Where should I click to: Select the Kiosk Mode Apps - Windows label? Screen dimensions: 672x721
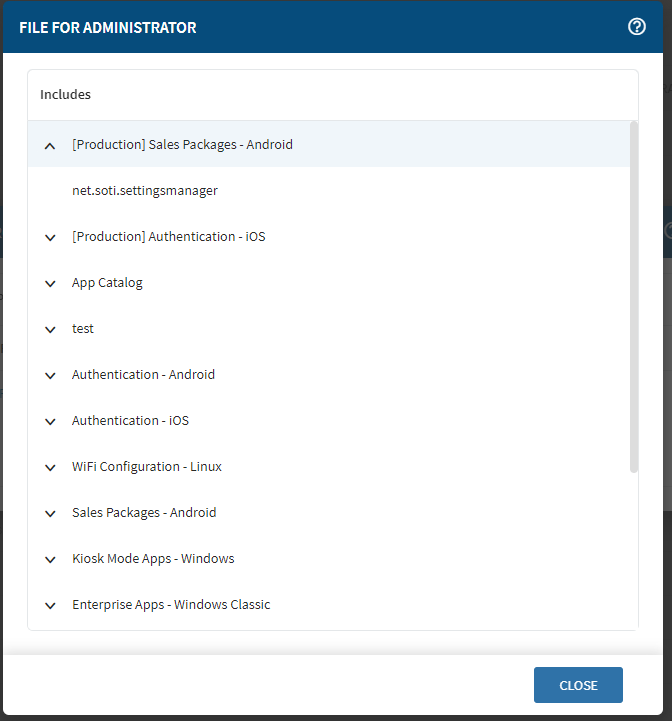(153, 559)
